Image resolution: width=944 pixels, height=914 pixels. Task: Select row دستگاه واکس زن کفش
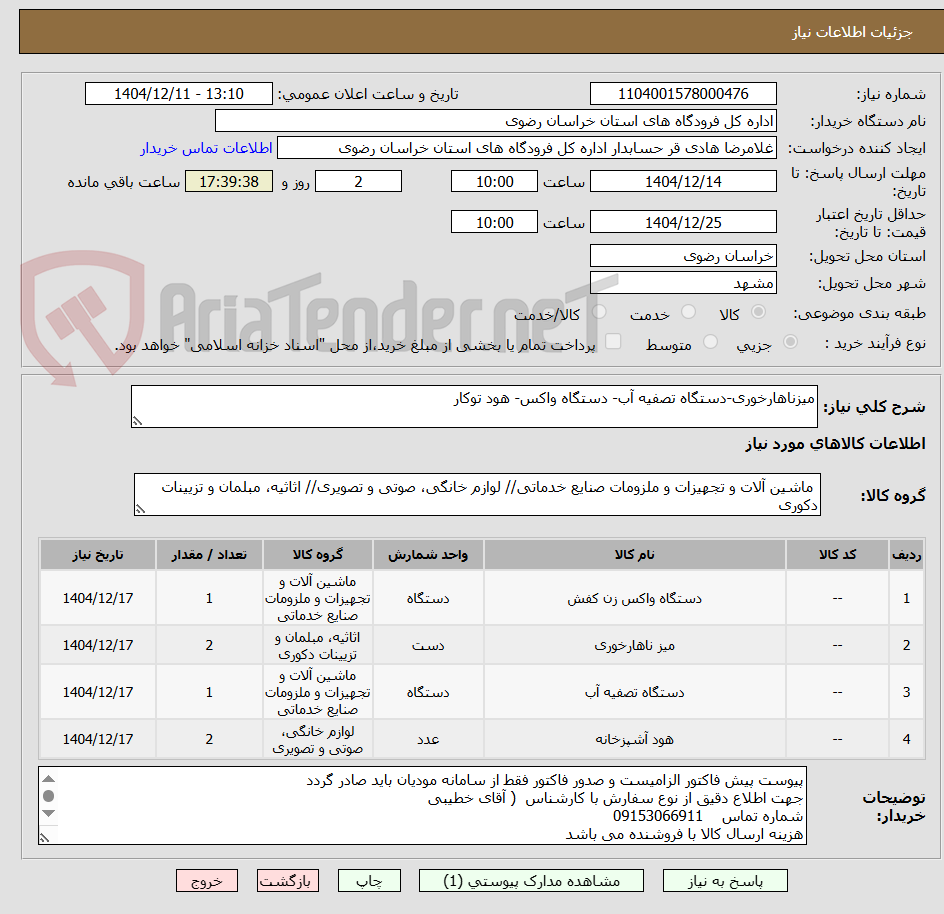[482, 598]
